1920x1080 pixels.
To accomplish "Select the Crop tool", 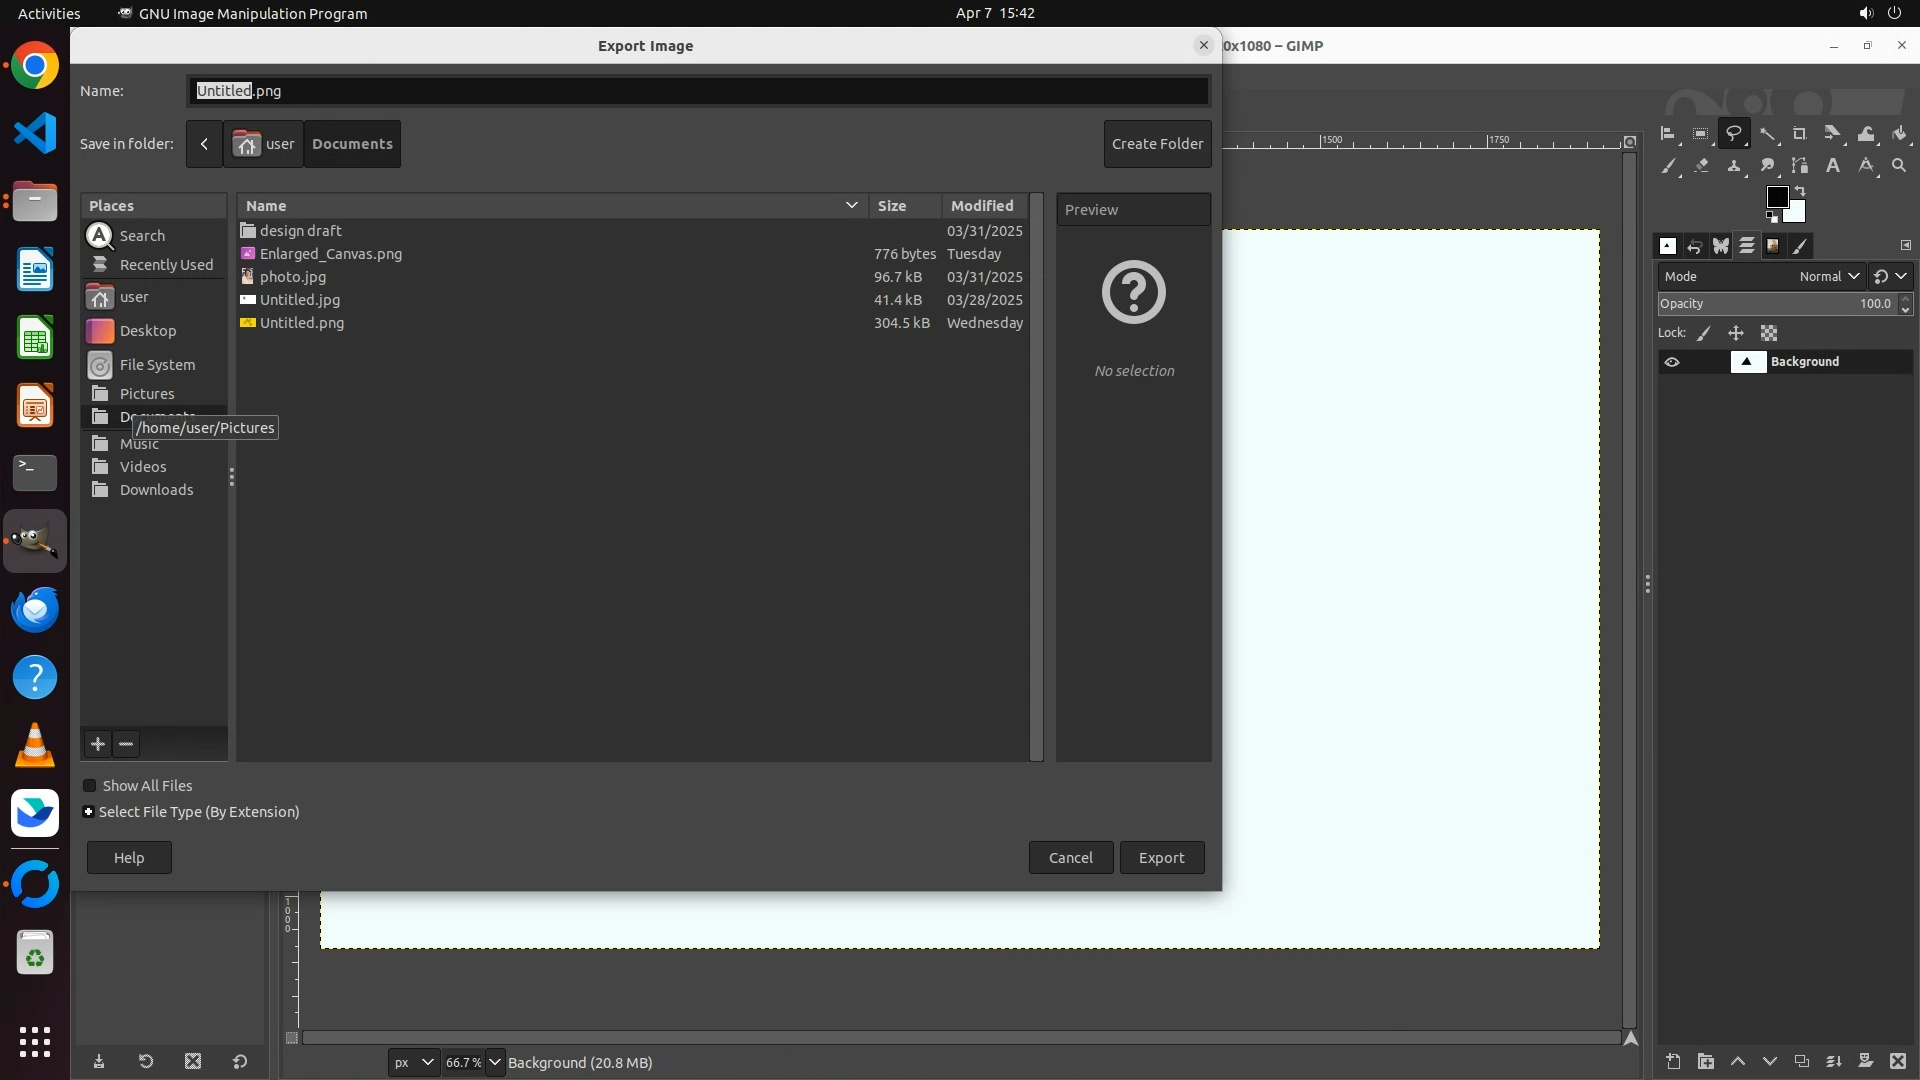I will (1800, 134).
